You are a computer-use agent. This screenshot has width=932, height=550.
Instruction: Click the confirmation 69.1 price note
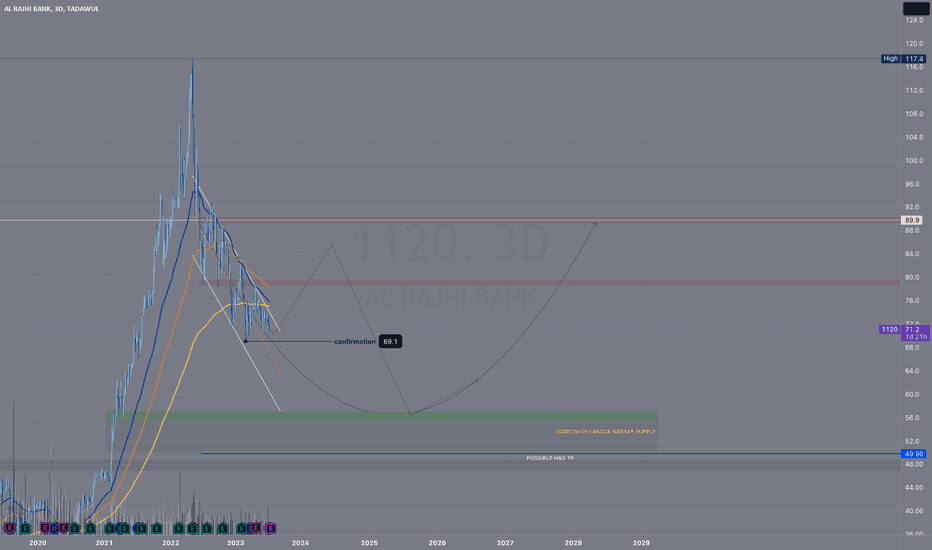(368, 341)
